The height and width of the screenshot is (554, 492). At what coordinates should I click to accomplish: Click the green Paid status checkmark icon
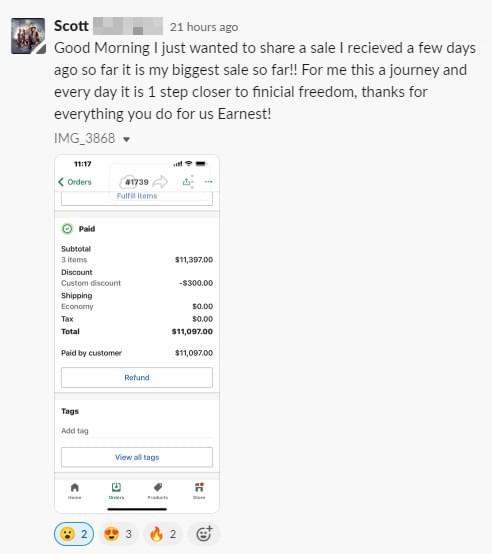click(67, 229)
